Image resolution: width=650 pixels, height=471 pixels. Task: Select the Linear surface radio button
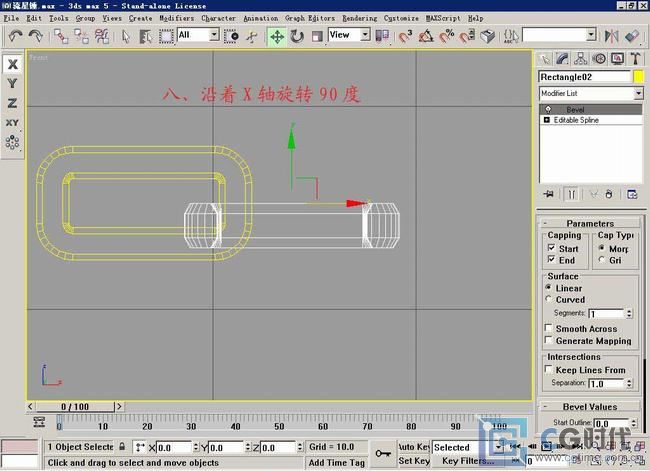tap(548, 287)
